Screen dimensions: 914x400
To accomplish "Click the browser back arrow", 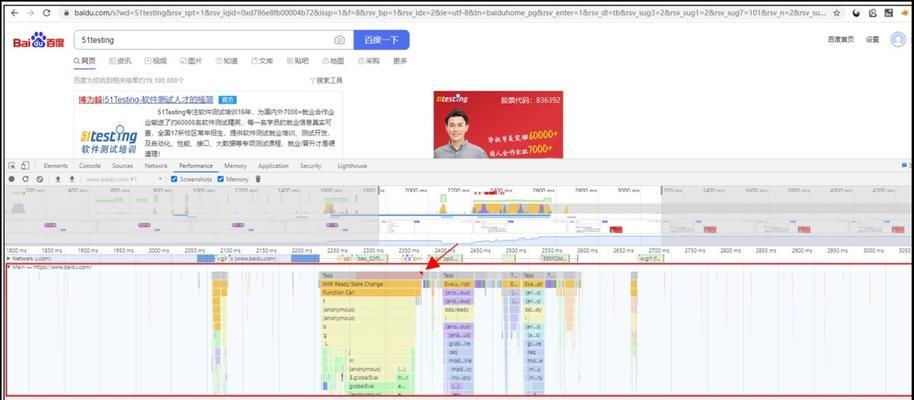I will tap(14, 12).
